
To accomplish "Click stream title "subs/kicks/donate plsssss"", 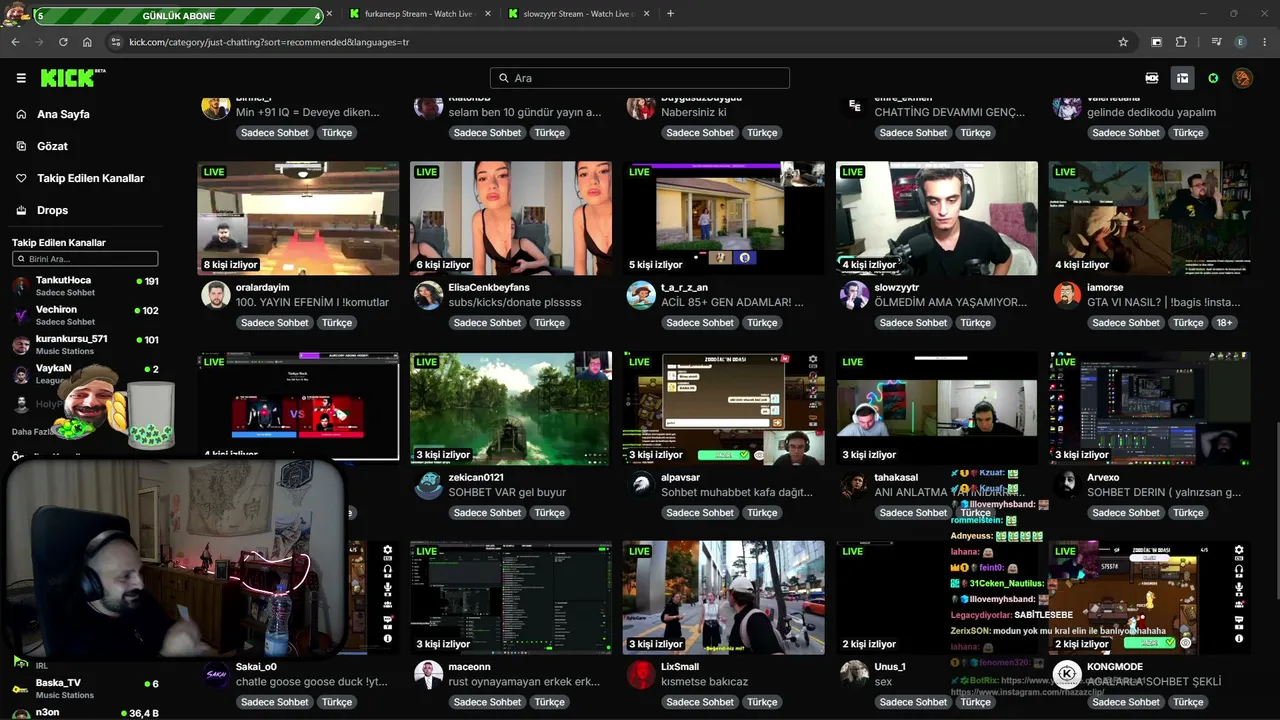I will point(515,302).
